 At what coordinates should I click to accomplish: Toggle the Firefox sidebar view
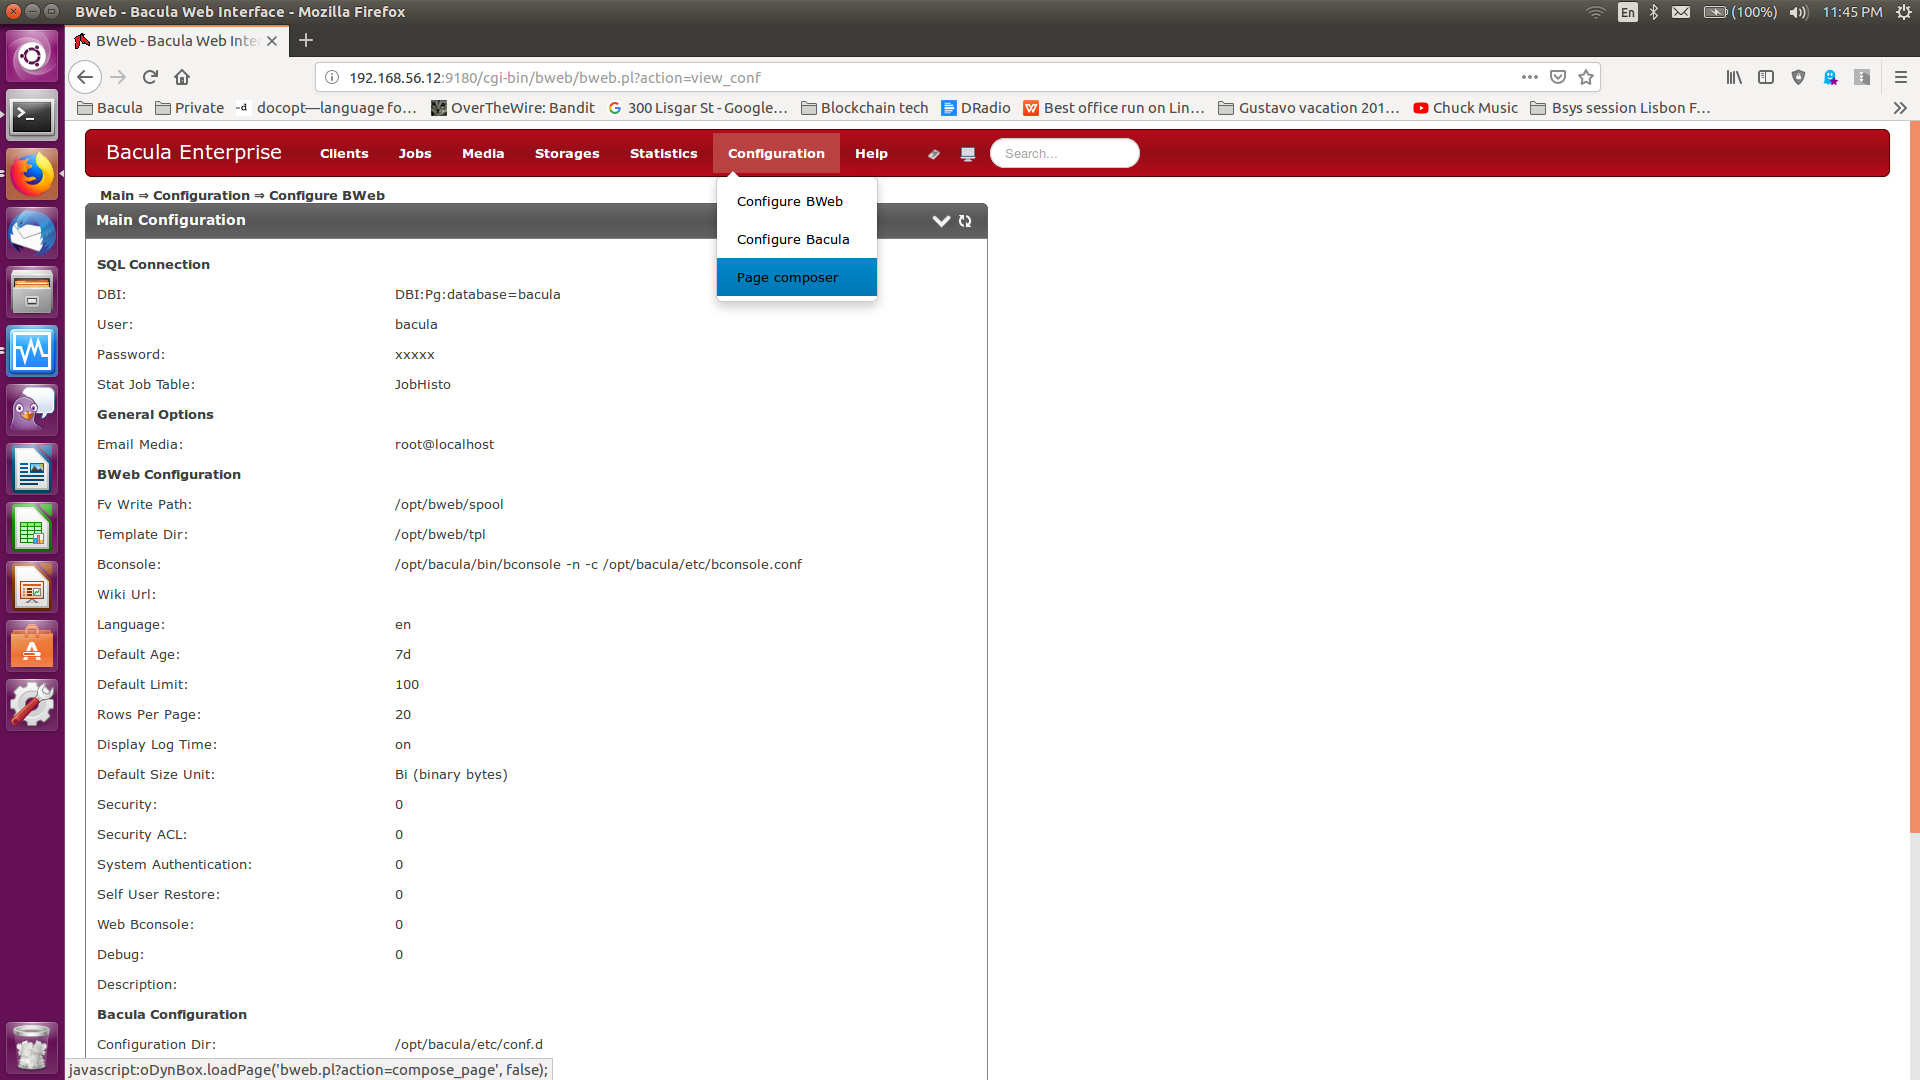click(x=1766, y=77)
